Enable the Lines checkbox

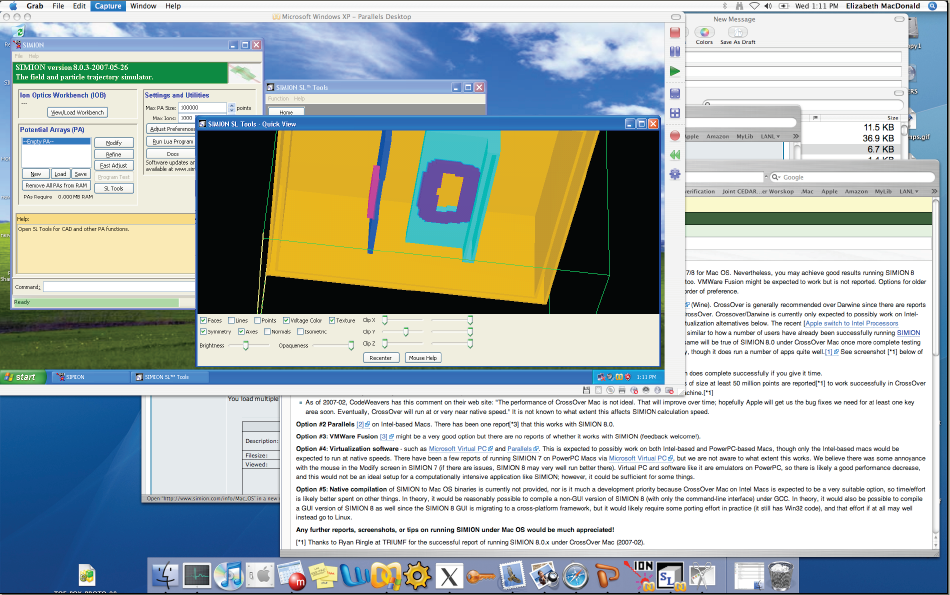pos(231,321)
